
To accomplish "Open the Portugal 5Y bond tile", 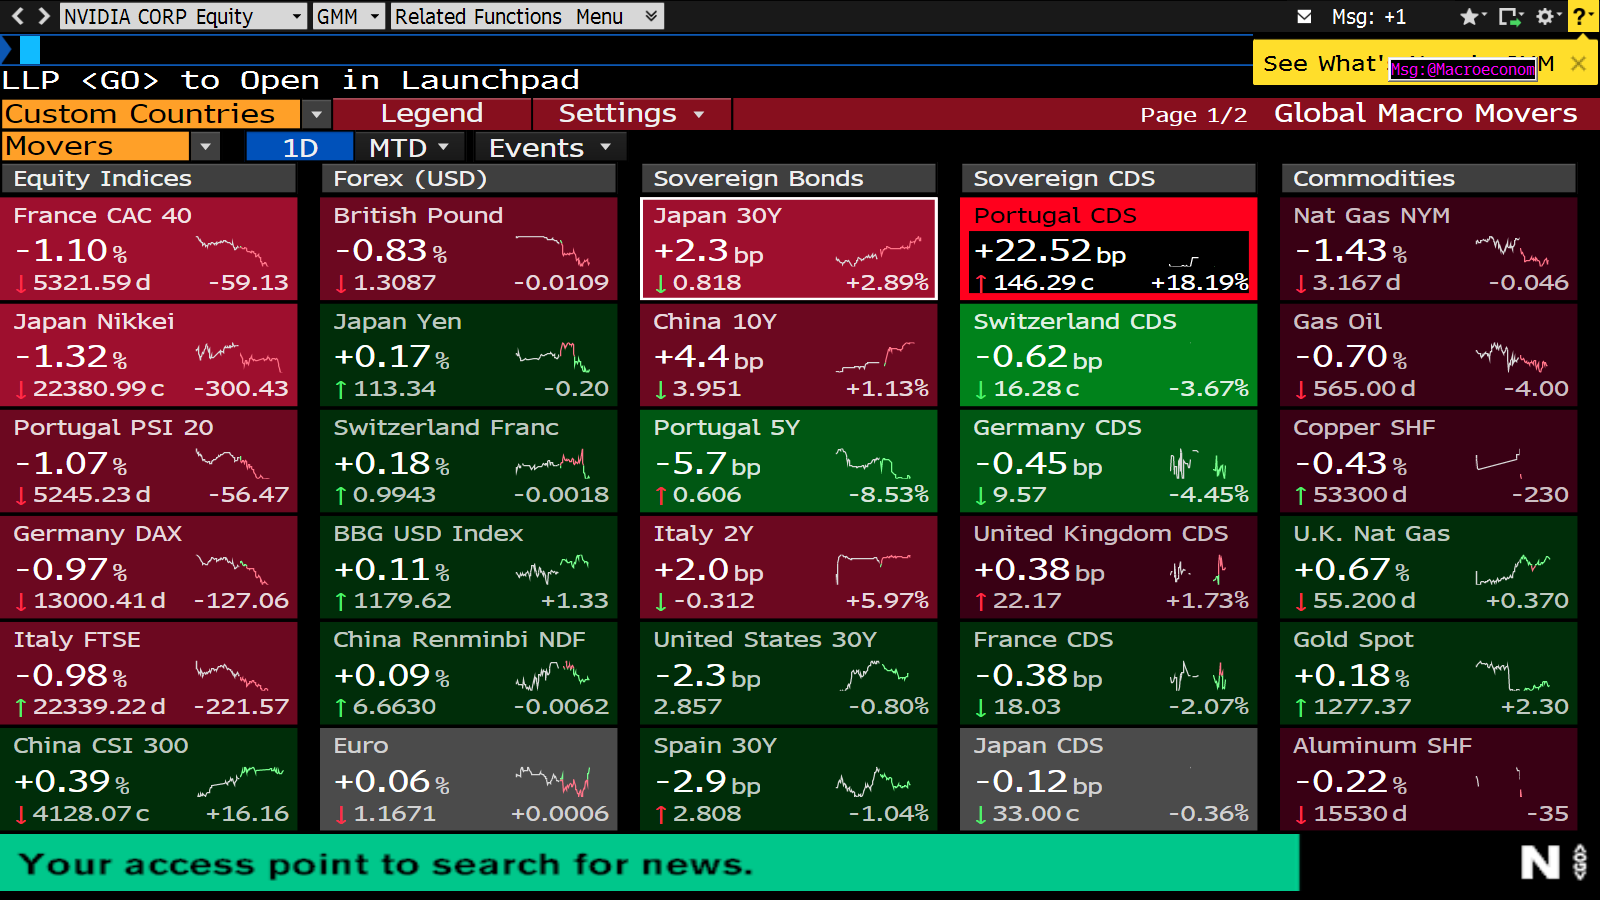I will coord(788,461).
